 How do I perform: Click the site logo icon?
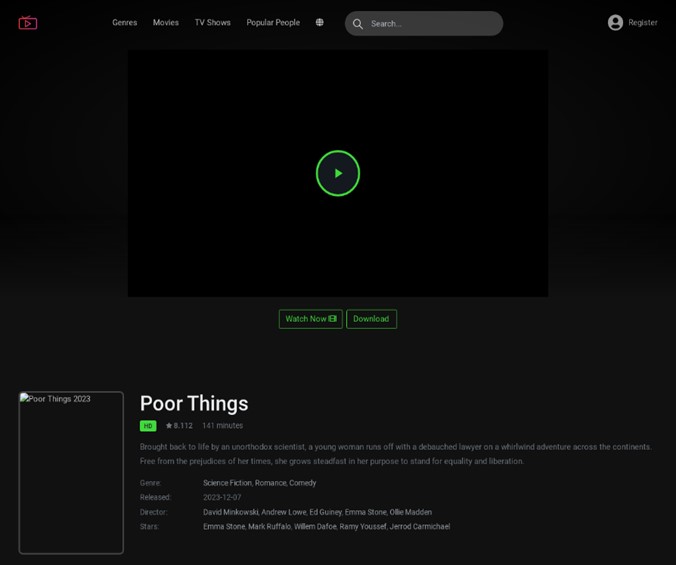tap(28, 23)
